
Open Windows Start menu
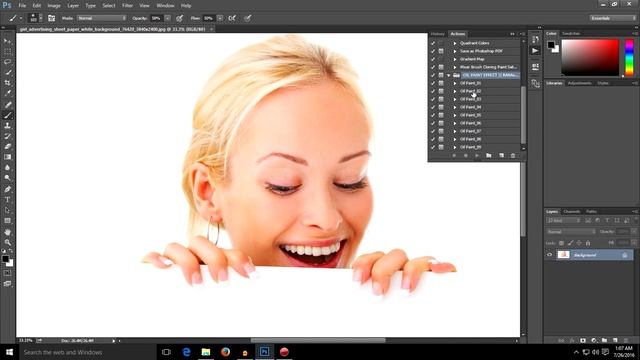(9, 352)
